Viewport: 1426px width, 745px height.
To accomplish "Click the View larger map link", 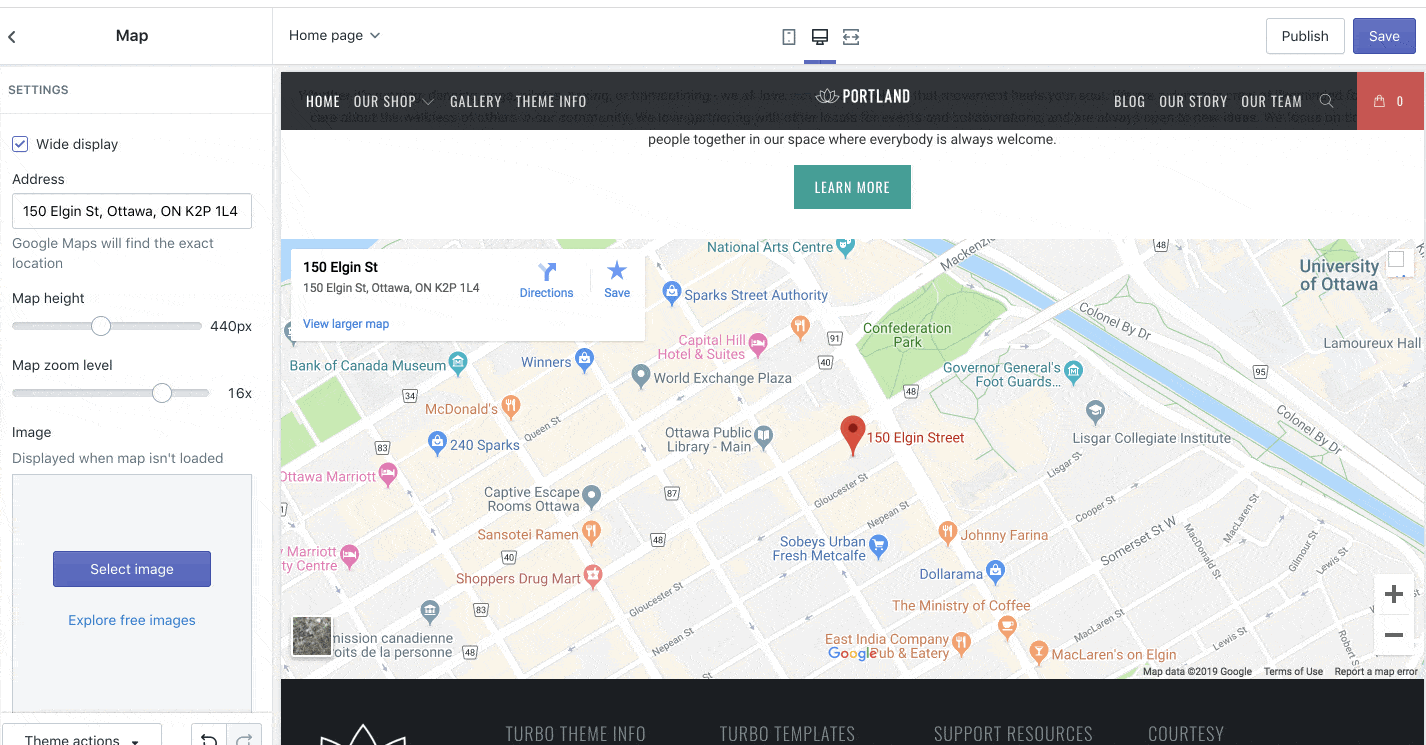I will [346, 324].
